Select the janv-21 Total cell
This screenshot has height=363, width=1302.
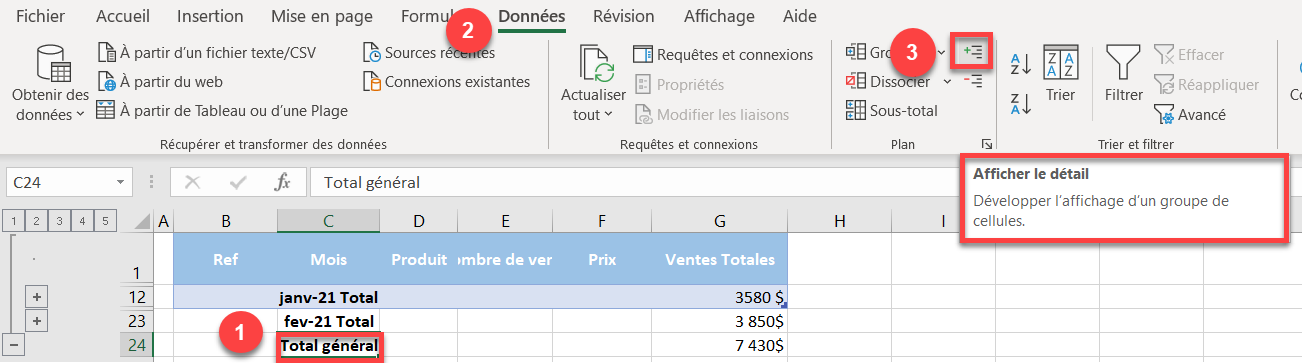(x=328, y=297)
